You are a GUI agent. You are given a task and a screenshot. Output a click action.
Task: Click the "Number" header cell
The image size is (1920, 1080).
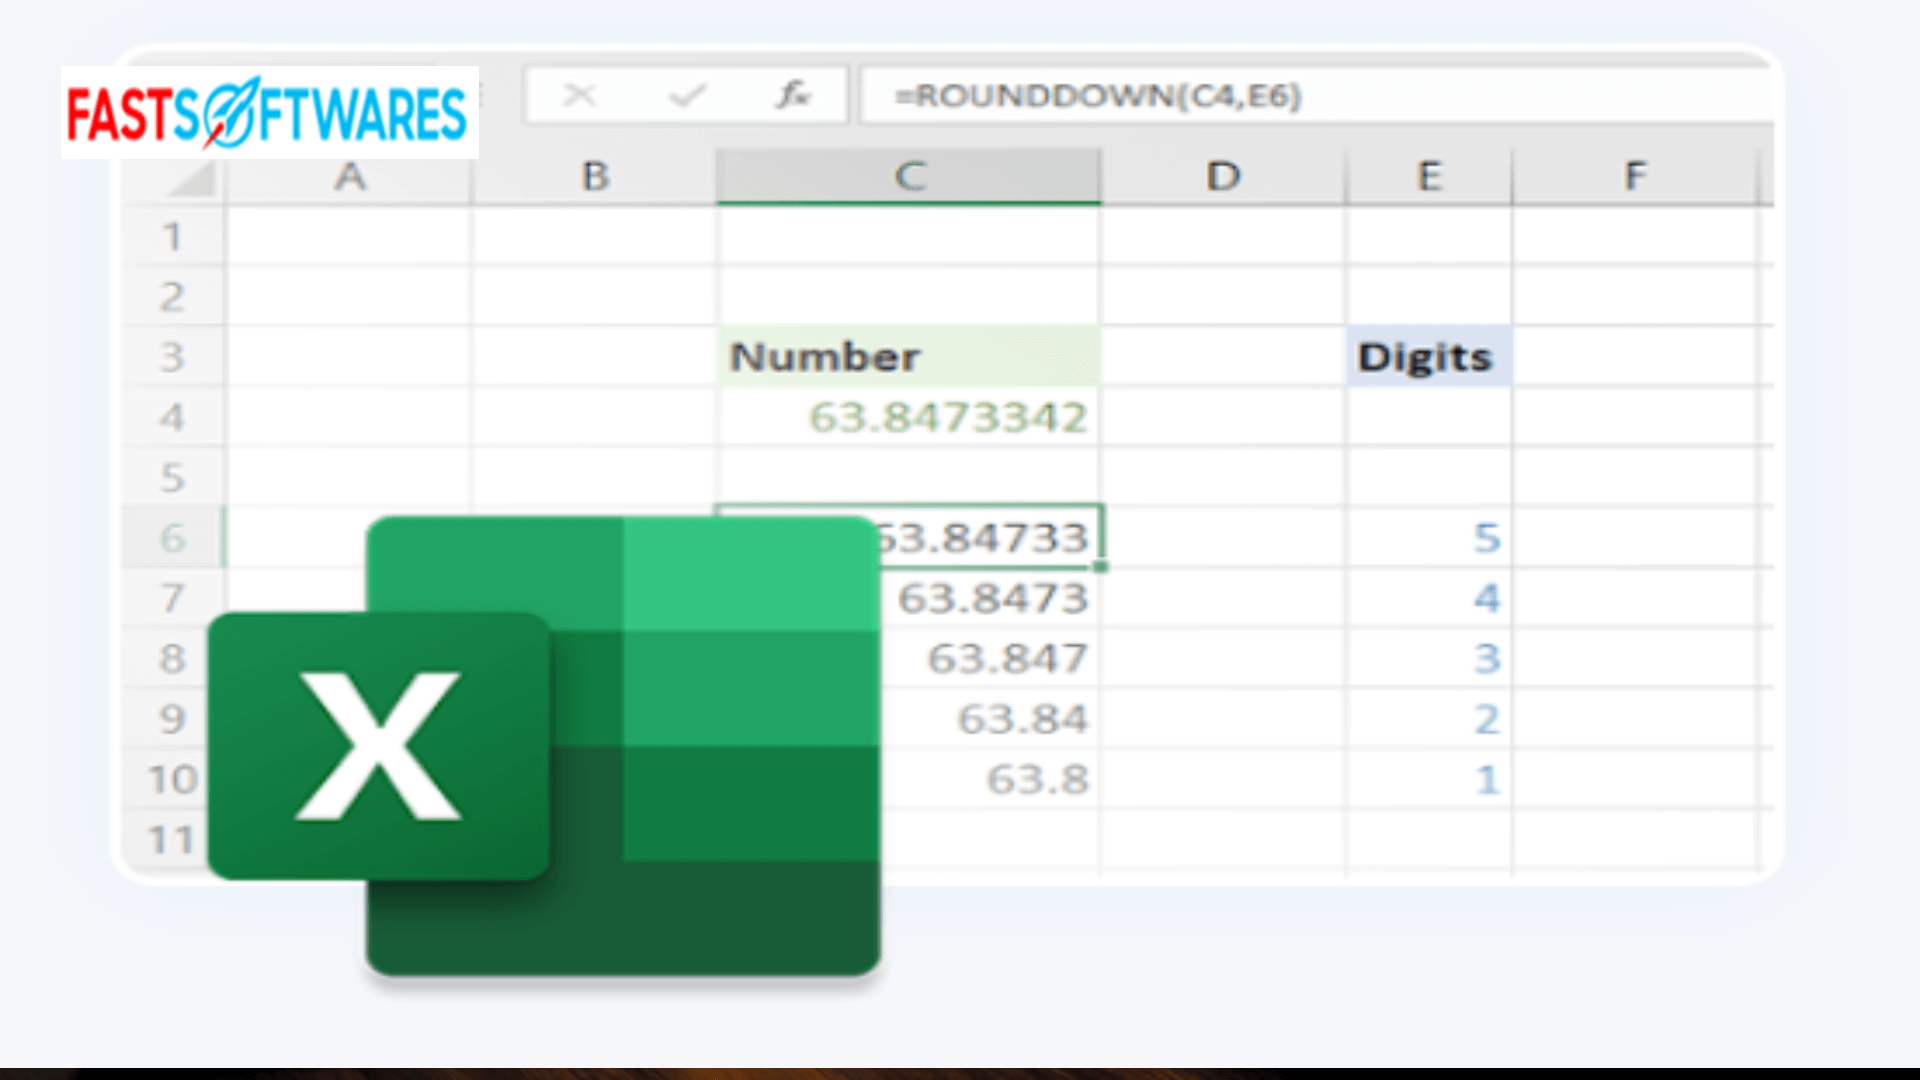908,357
